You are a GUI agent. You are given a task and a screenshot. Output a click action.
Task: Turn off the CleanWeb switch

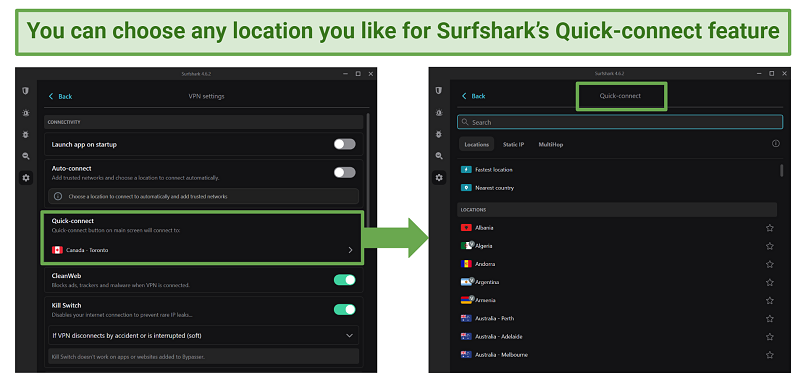(344, 280)
